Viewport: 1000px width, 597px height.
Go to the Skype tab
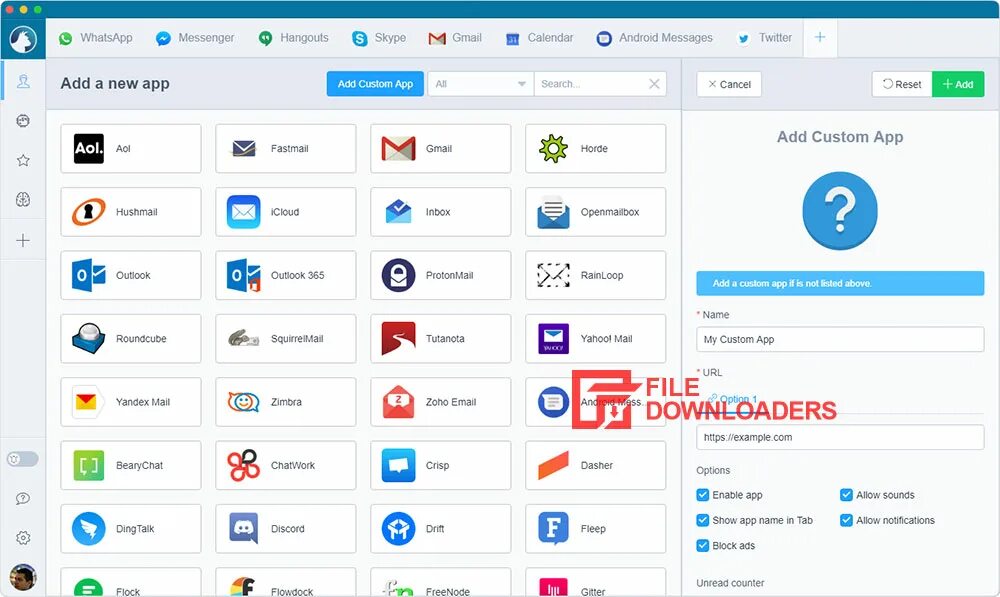379,38
